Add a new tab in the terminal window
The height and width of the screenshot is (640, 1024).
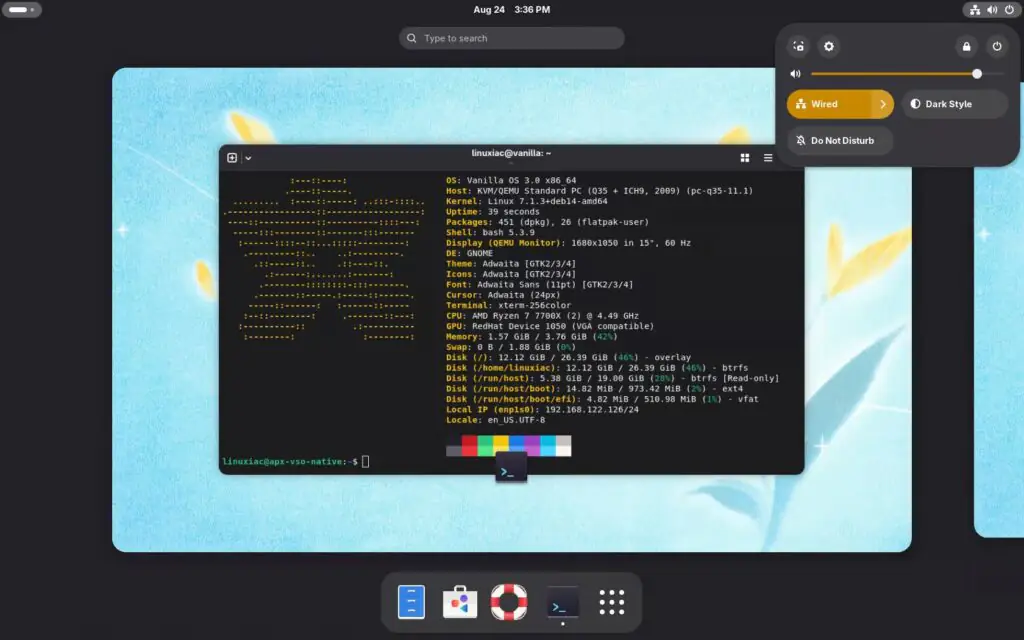(232, 157)
